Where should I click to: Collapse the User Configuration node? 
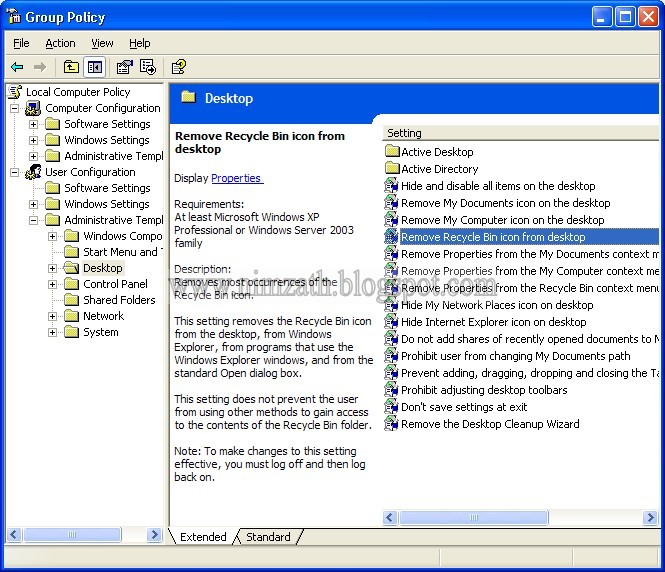[x=14, y=172]
